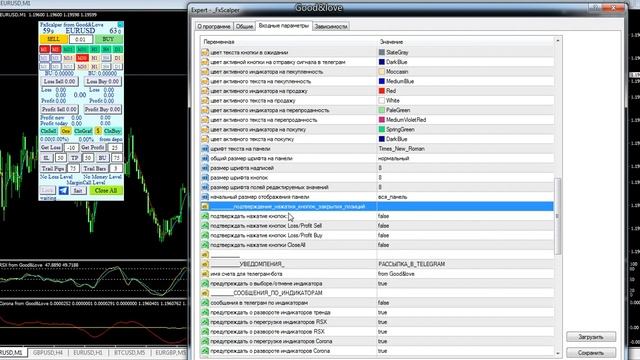Switch to GBPUSD,H4 chart tab
The image size is (640, 360).
pos(48,353)
